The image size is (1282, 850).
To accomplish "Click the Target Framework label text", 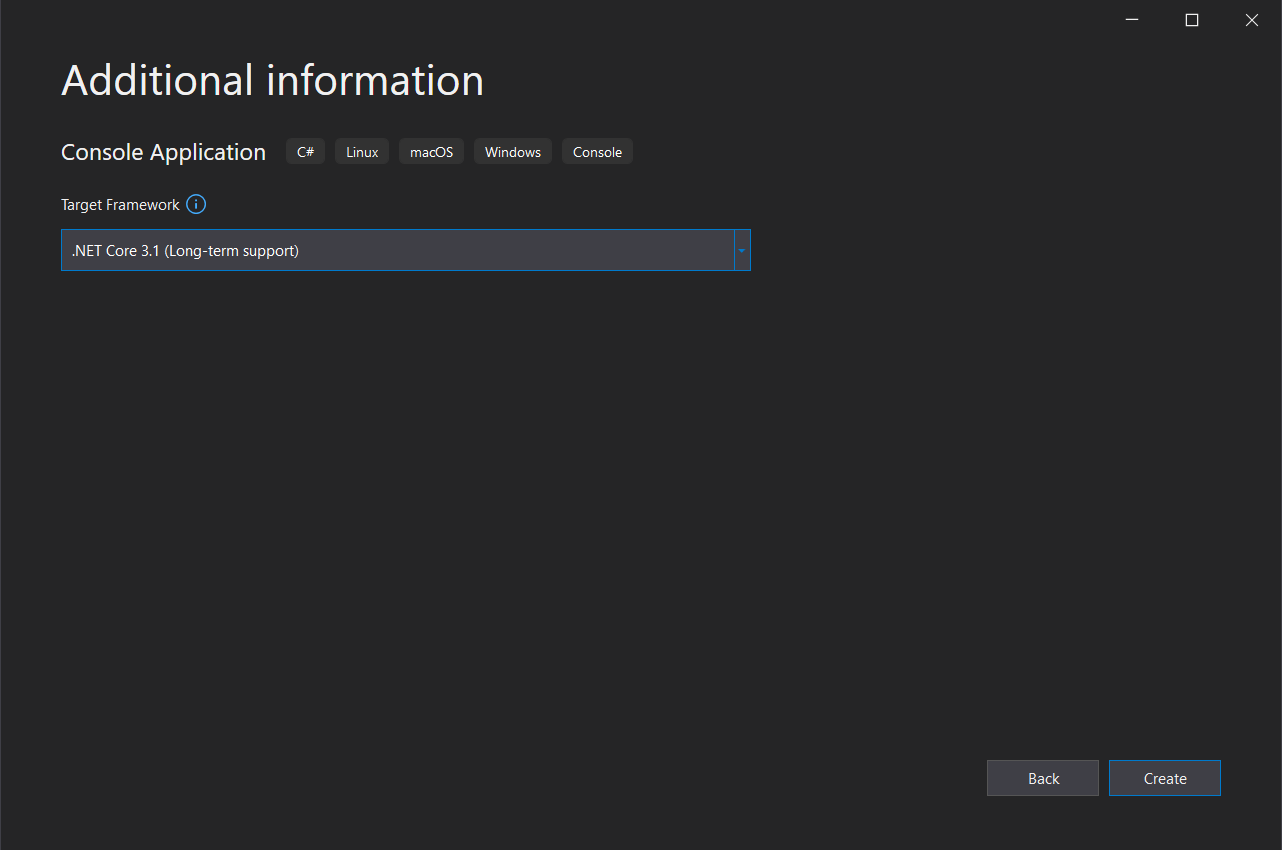I will 120,204.
